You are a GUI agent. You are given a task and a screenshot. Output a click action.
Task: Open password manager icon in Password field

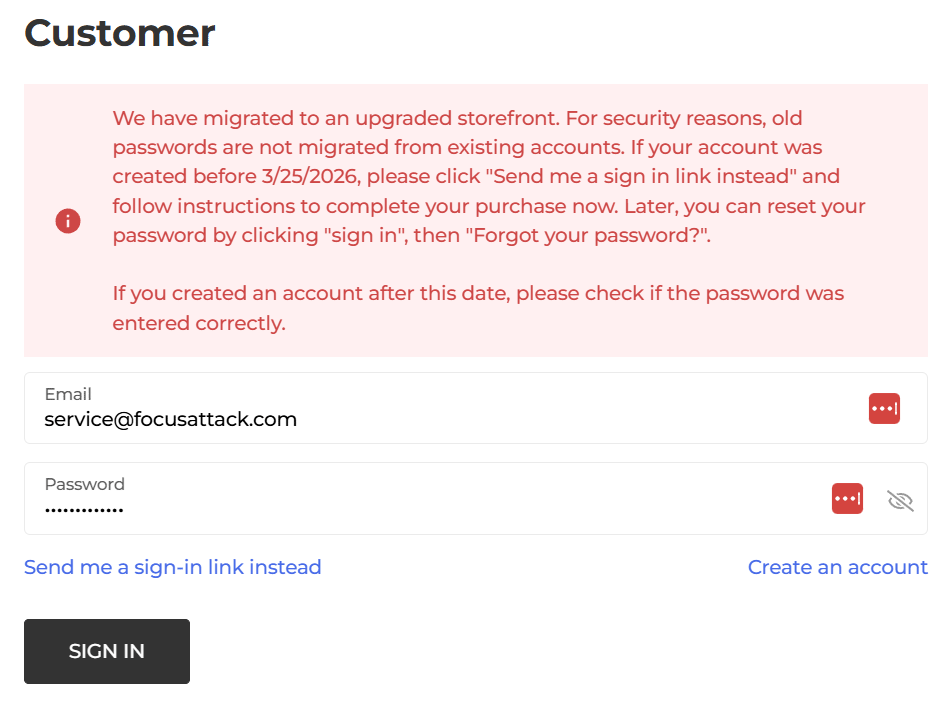[x=847, y=498]
